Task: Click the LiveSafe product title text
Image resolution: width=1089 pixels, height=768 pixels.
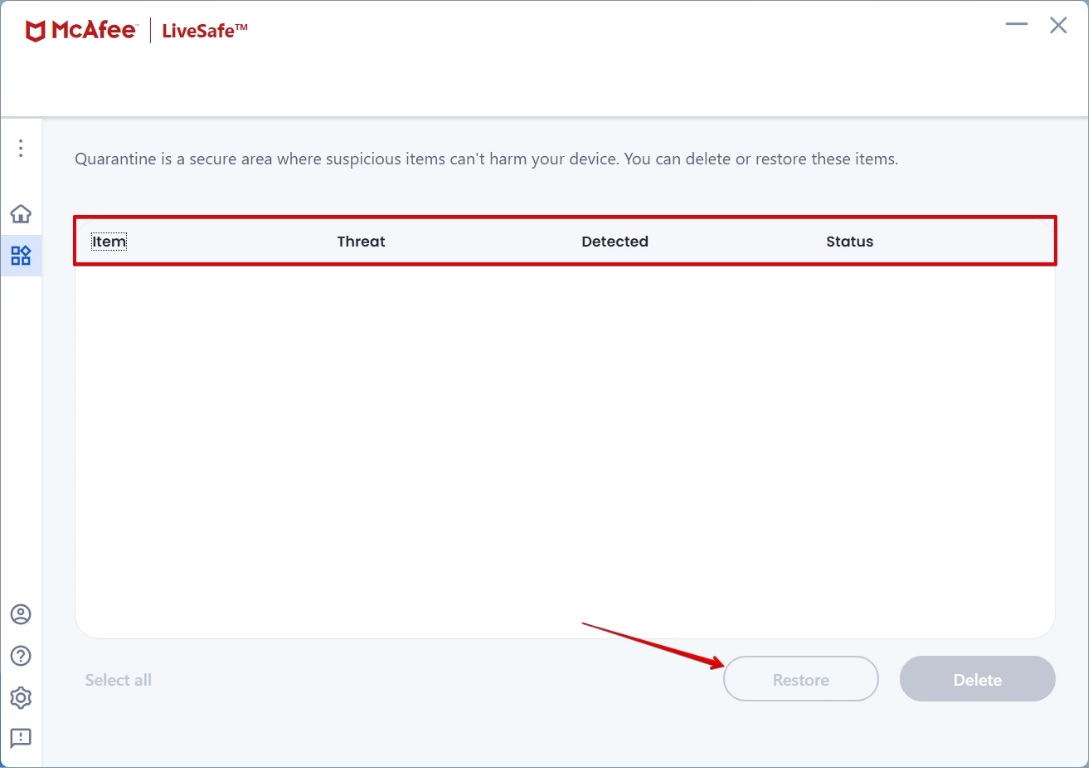Action: point(205,31)
